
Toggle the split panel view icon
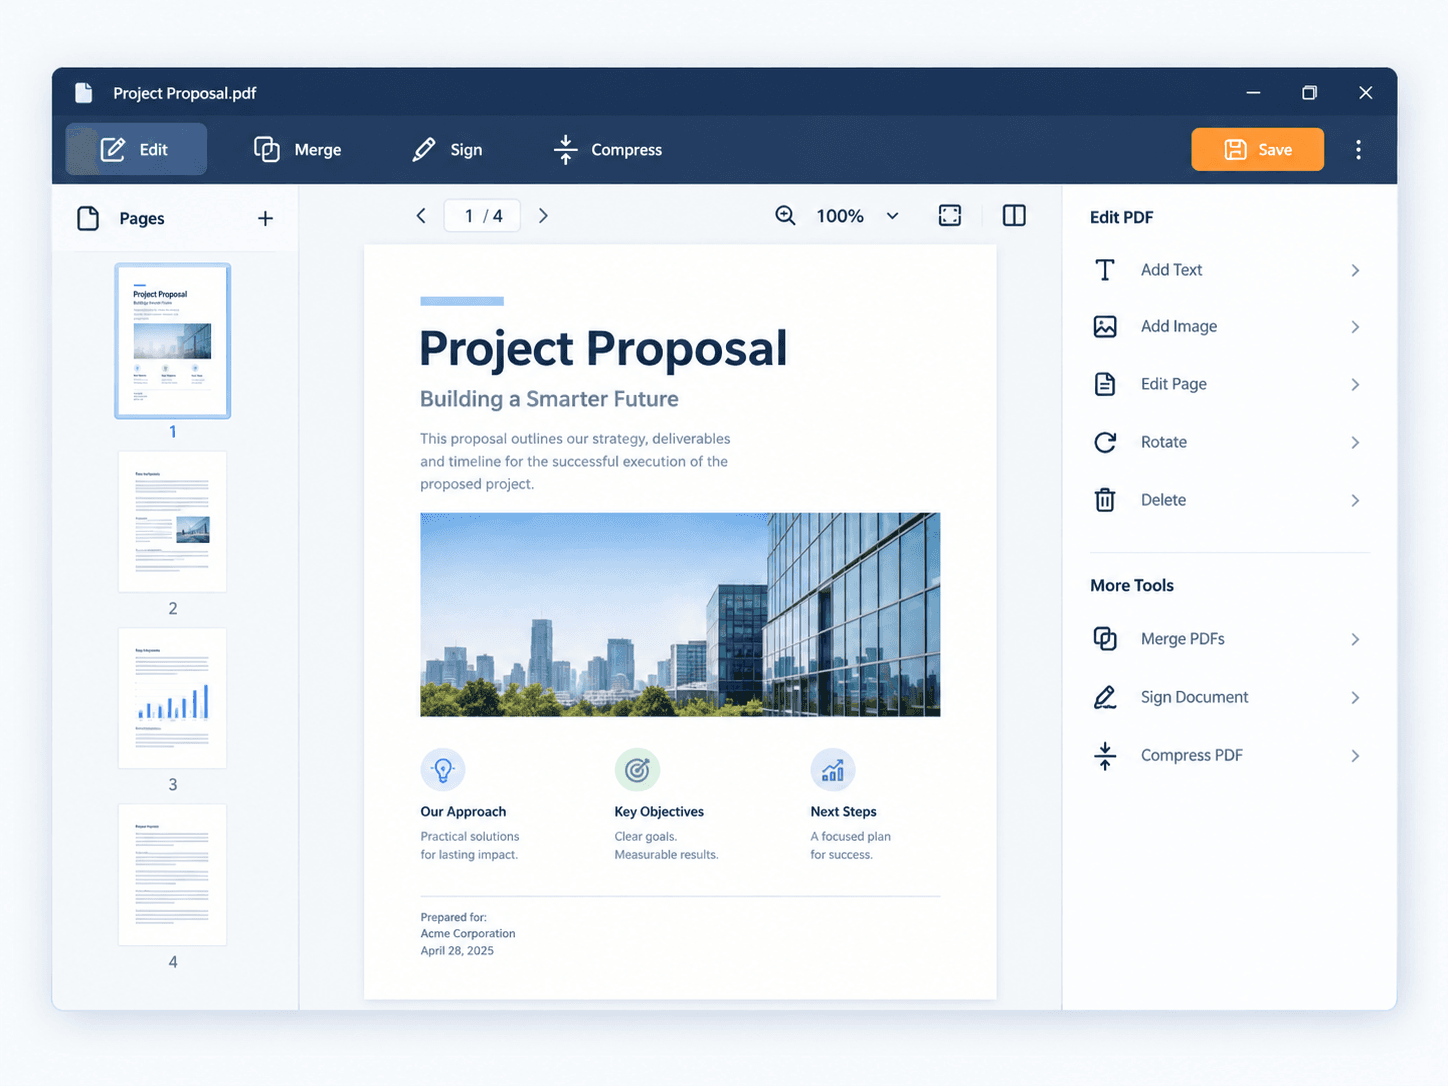click(x=1014, y=216)
